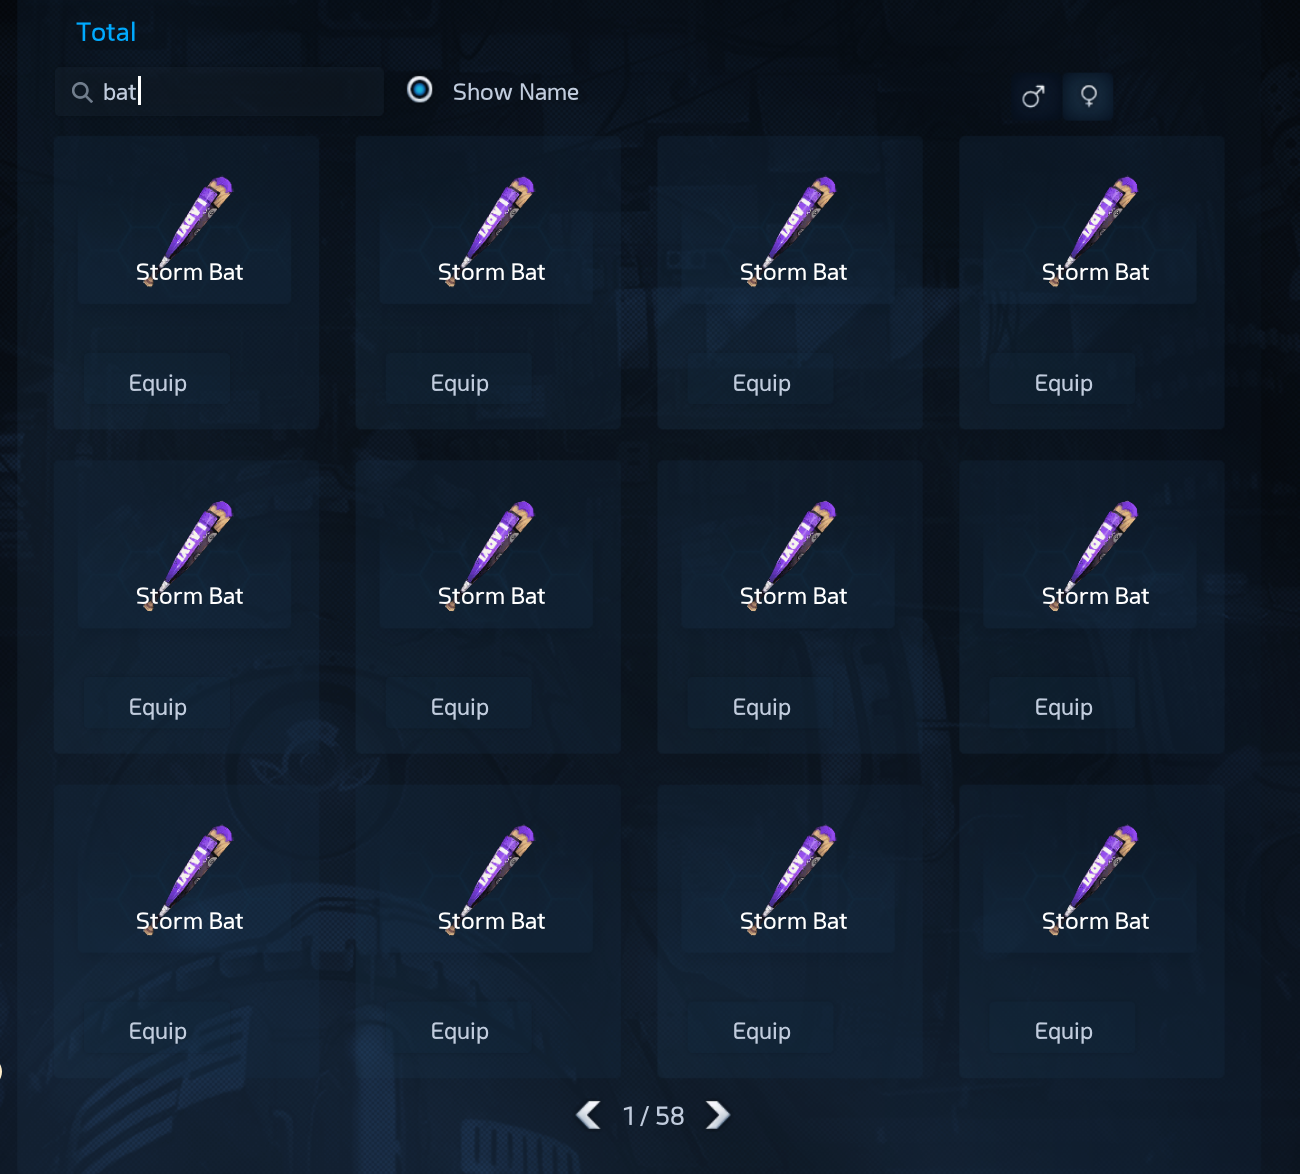Equip the third Storm Bat in middle row
Image resolution: width=1300 pixels, height=1174 pixels.
(761, 707)
